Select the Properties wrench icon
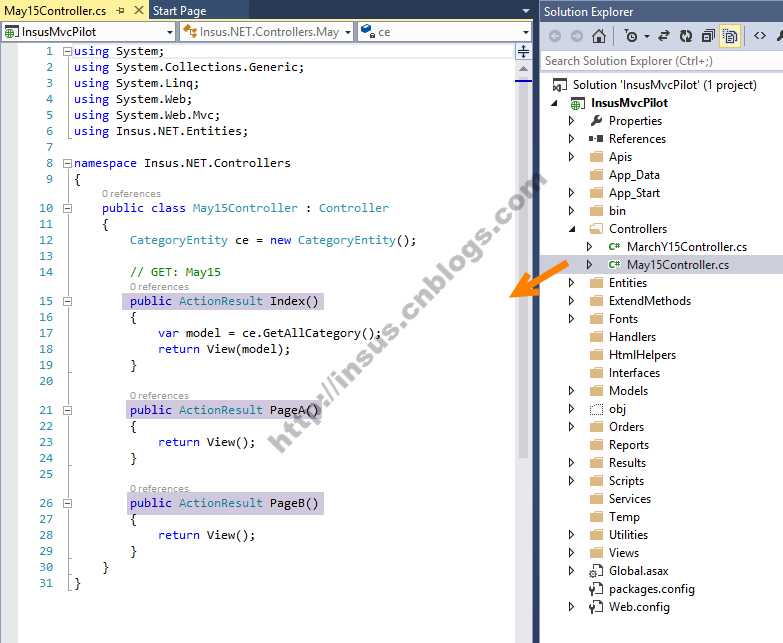 (x=596, y=121)
